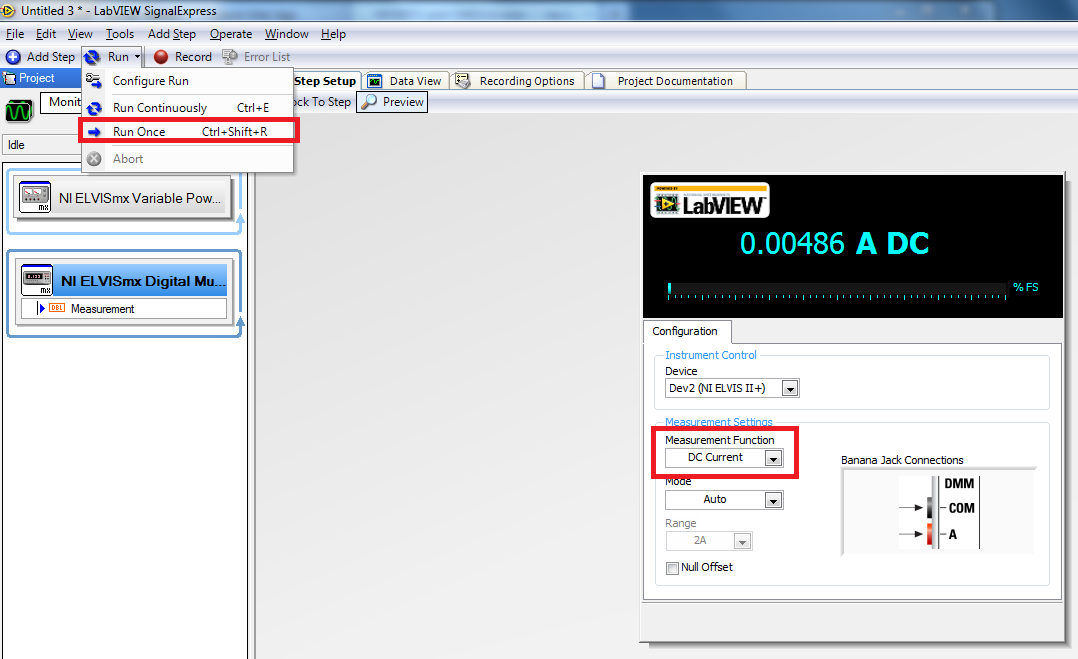Click the Add Step plus icon
This screenshot has height=659, width=1078.
(13, 57)
